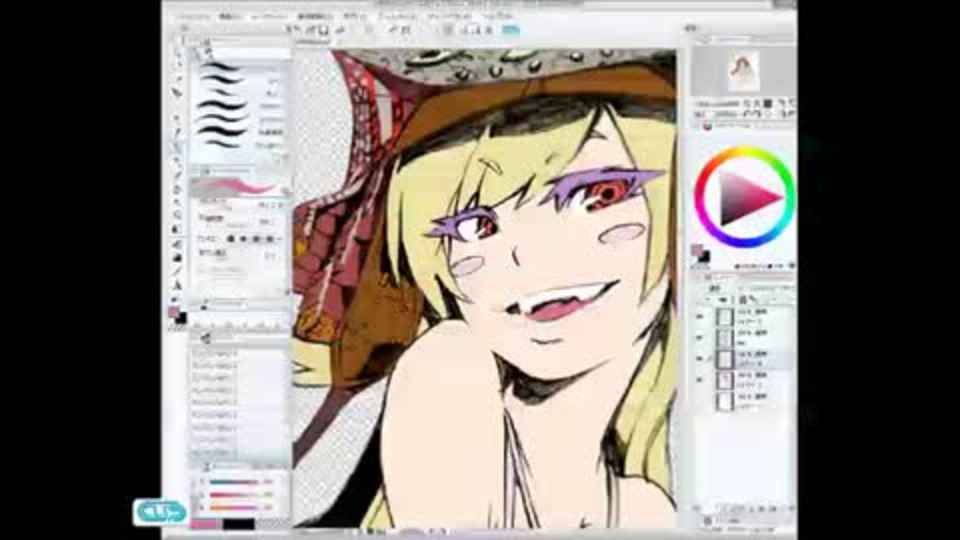This screenshot has width=960, height=540.
Task: Select the layer with the reddish thumbnail
Action: pos(725,380)
